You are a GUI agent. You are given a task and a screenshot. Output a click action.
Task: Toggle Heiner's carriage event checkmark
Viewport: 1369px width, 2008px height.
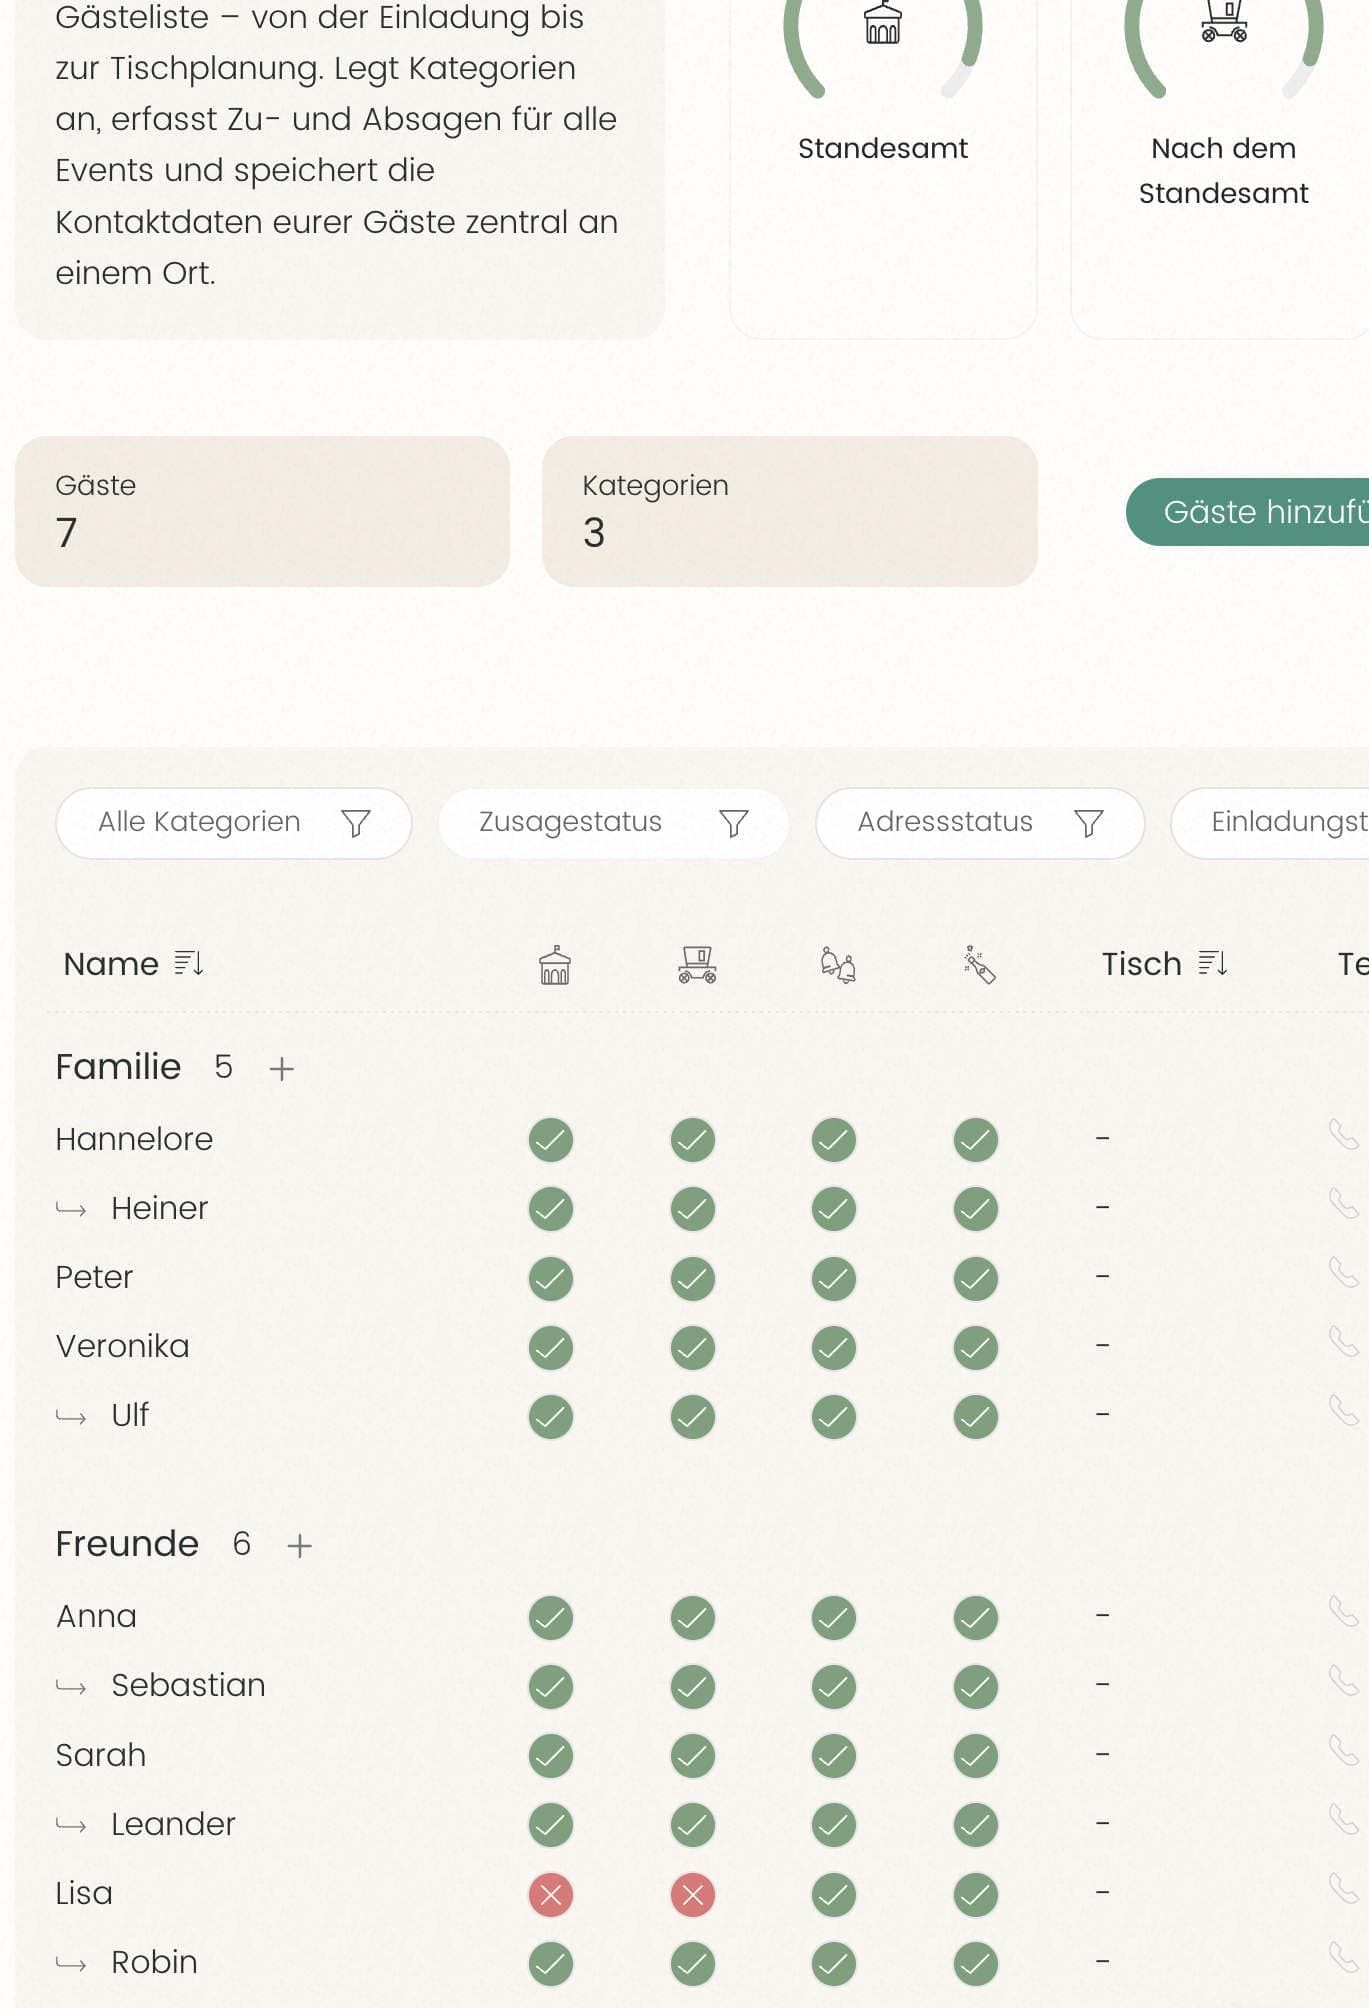coord(693,1210)
